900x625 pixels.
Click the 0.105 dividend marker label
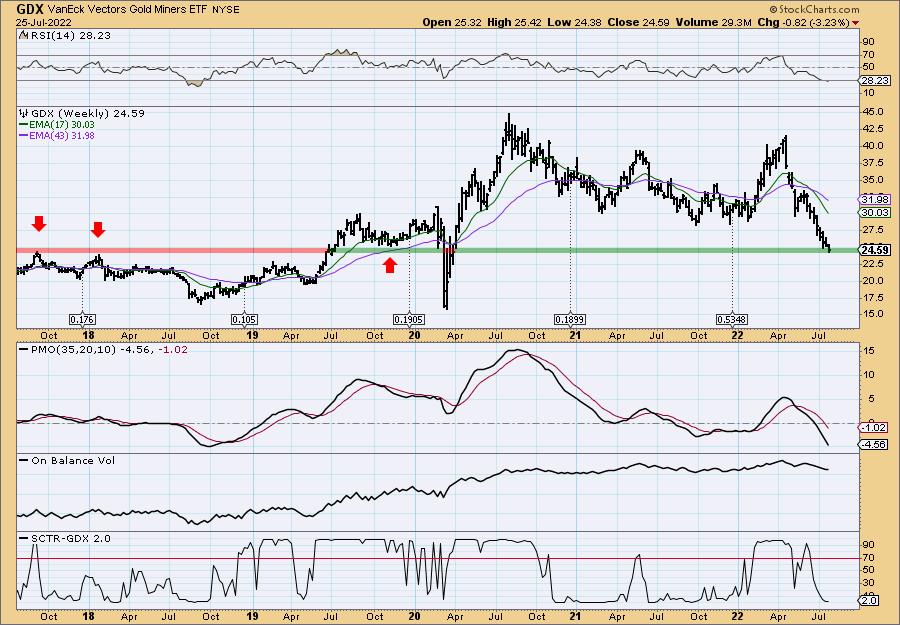tap(244, 319)
